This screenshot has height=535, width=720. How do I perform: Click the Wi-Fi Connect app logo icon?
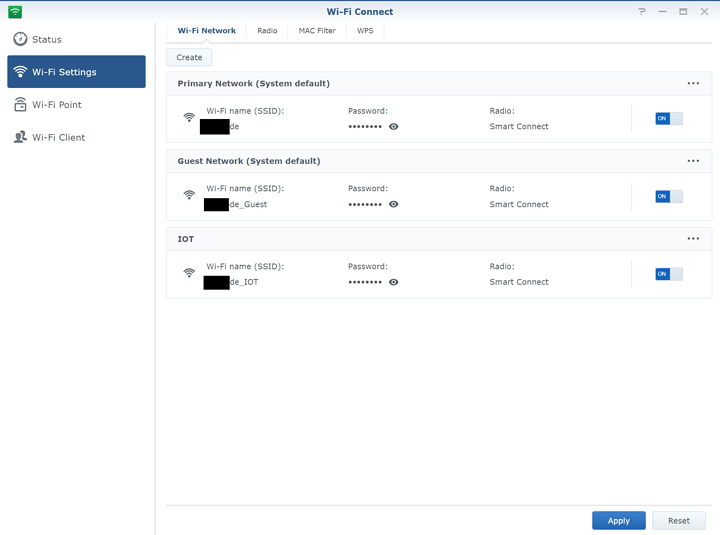pyautogui.click(x=15, y=11)
